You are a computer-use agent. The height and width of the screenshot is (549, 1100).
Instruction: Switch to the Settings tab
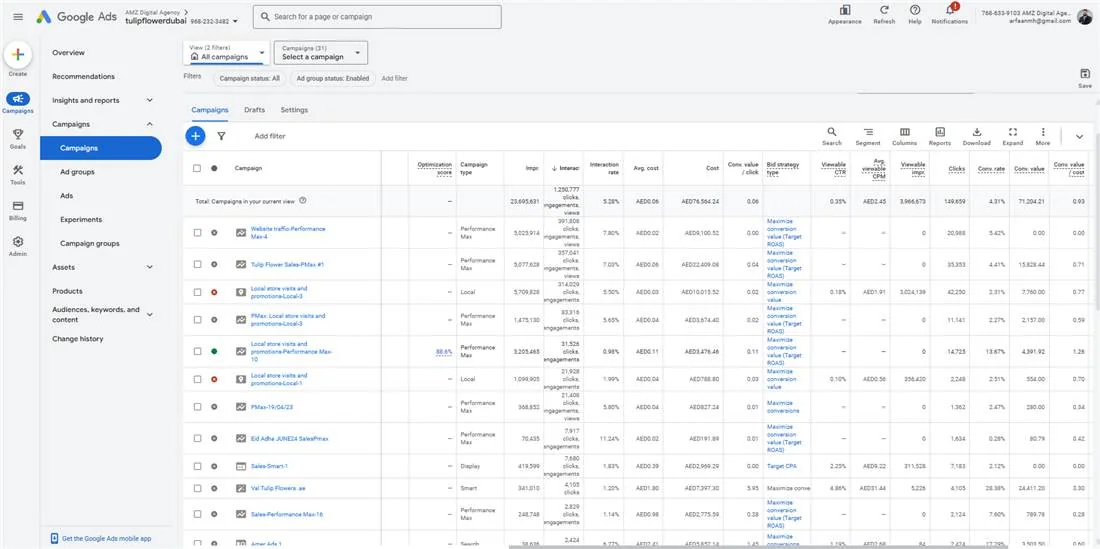(x=294, y=110)
